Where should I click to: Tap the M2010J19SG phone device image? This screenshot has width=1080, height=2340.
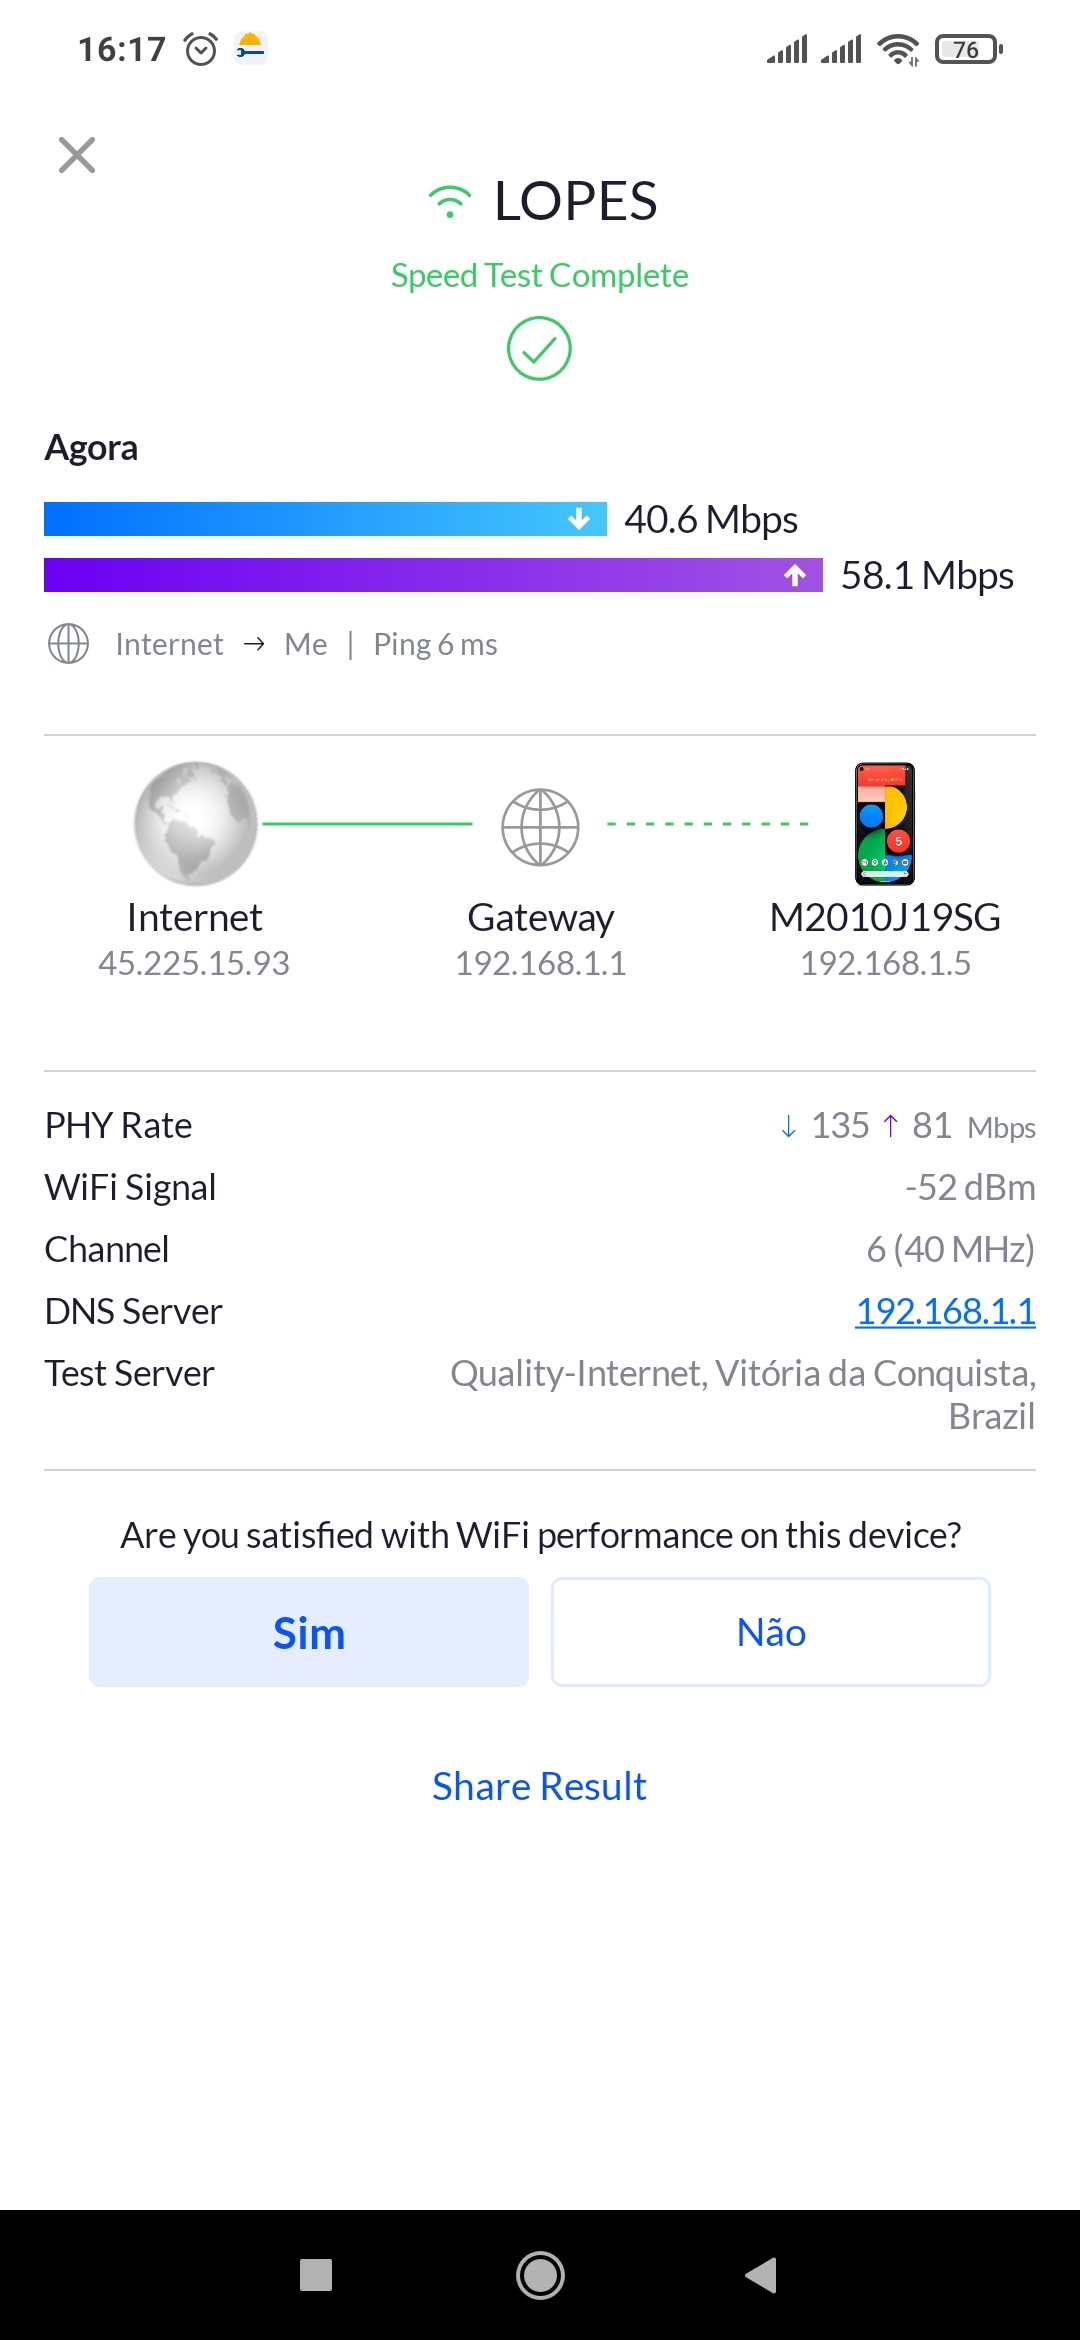tap(885, 824)
